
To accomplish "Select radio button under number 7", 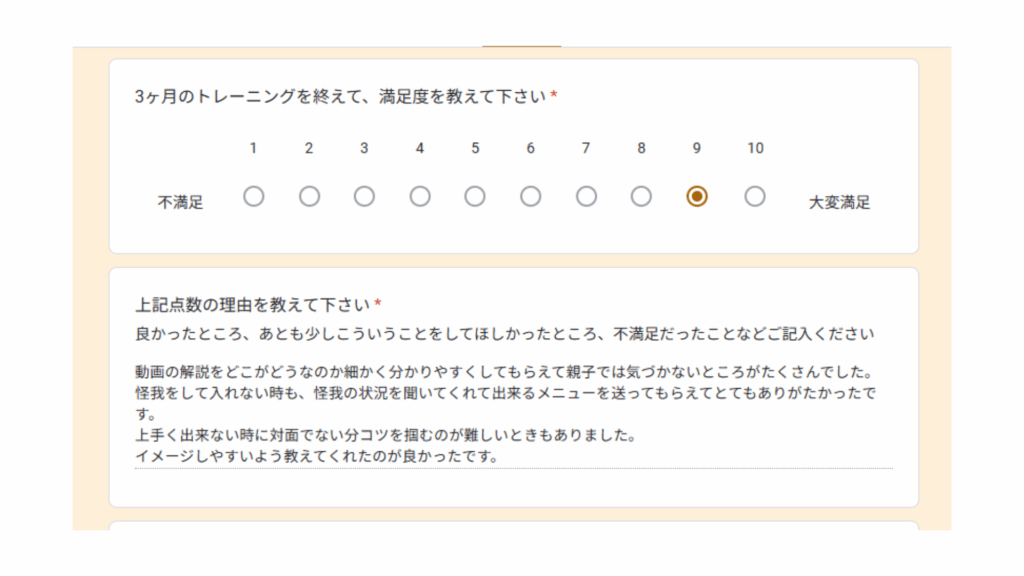I will (586, 197).
